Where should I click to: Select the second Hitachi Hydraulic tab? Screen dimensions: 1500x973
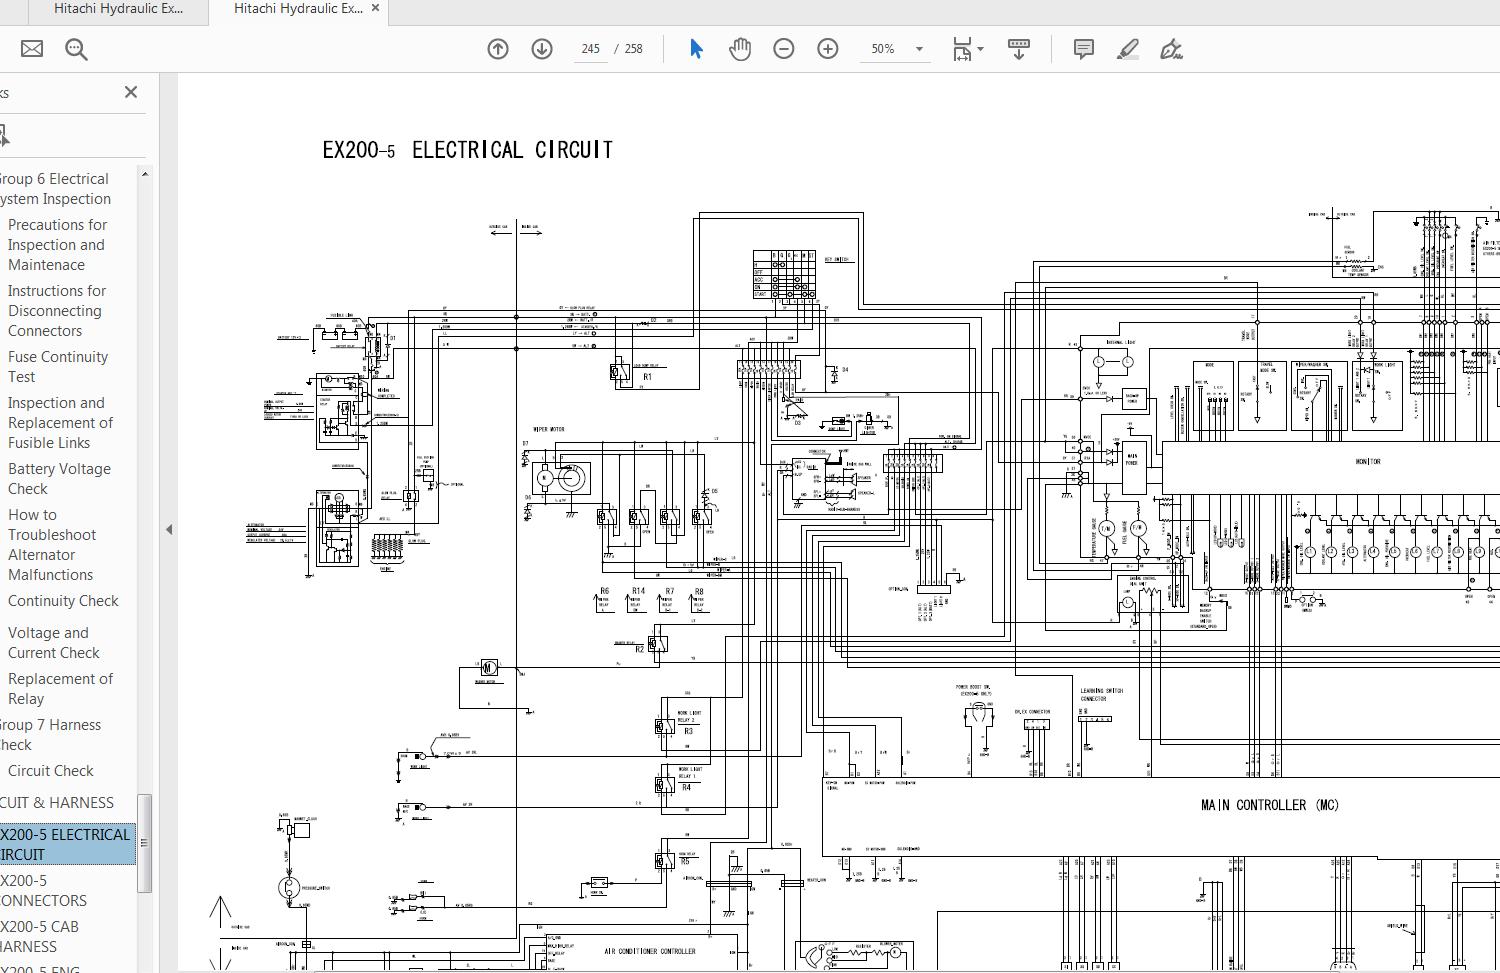[298, 9]
